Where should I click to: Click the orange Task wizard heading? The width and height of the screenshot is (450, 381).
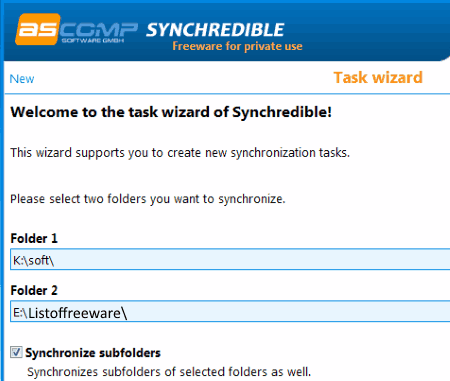tap(378, 77)
